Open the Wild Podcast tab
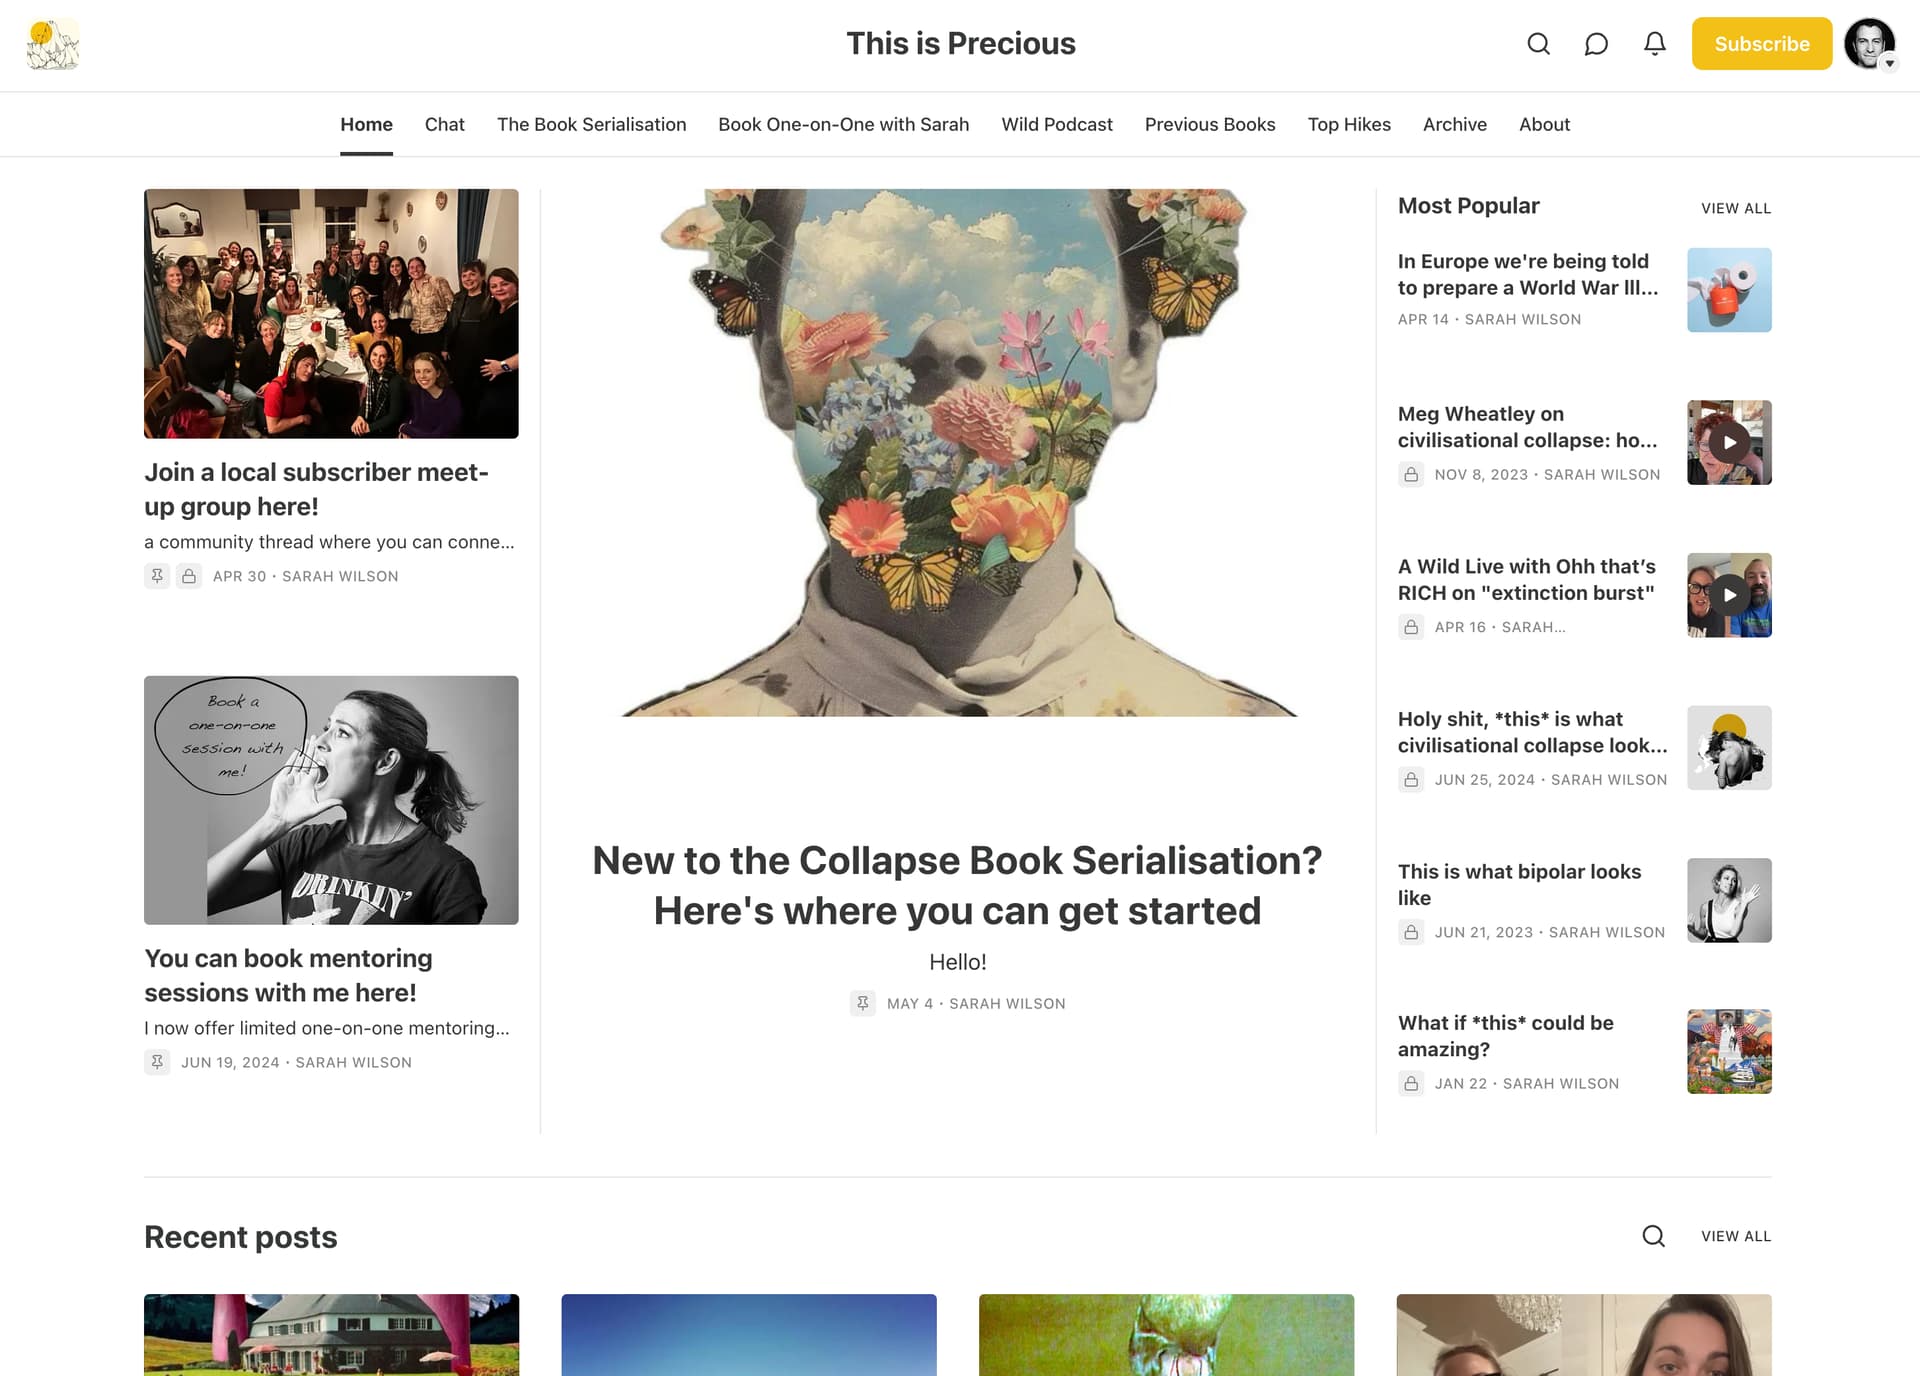 (1057, 124)
